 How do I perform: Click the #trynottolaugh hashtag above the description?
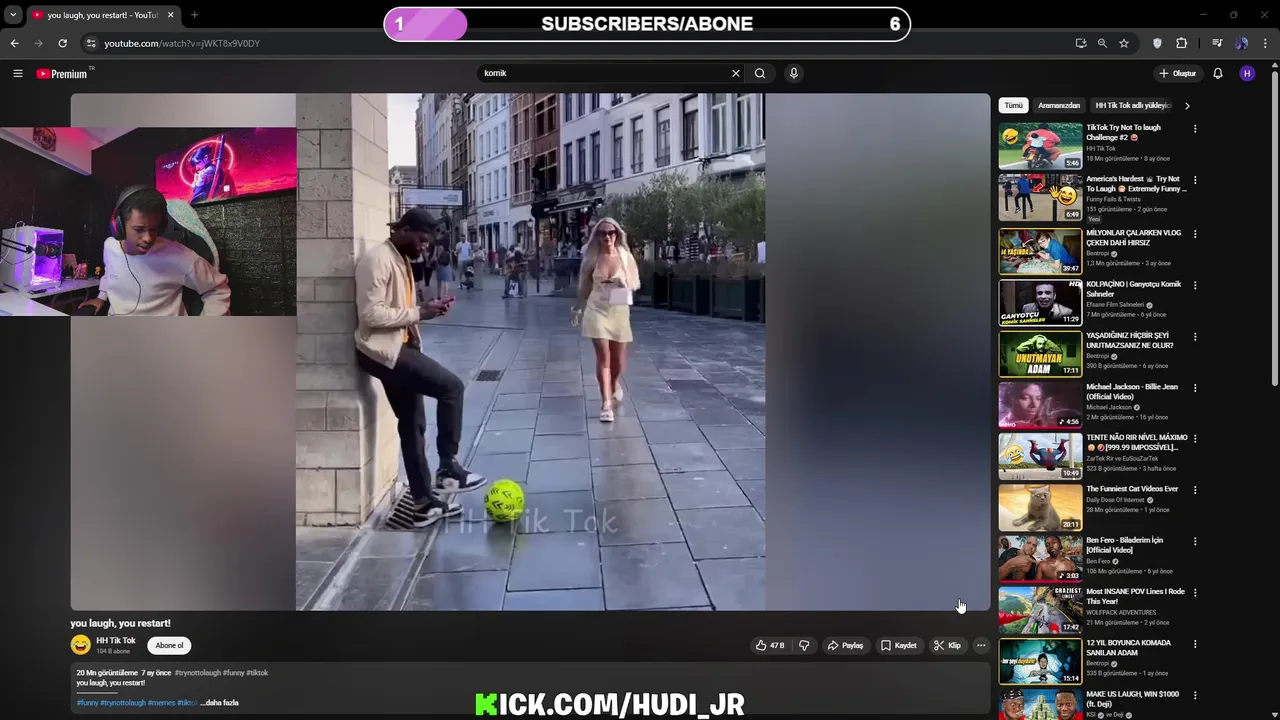pyautogui.click(x=198, y=673)
